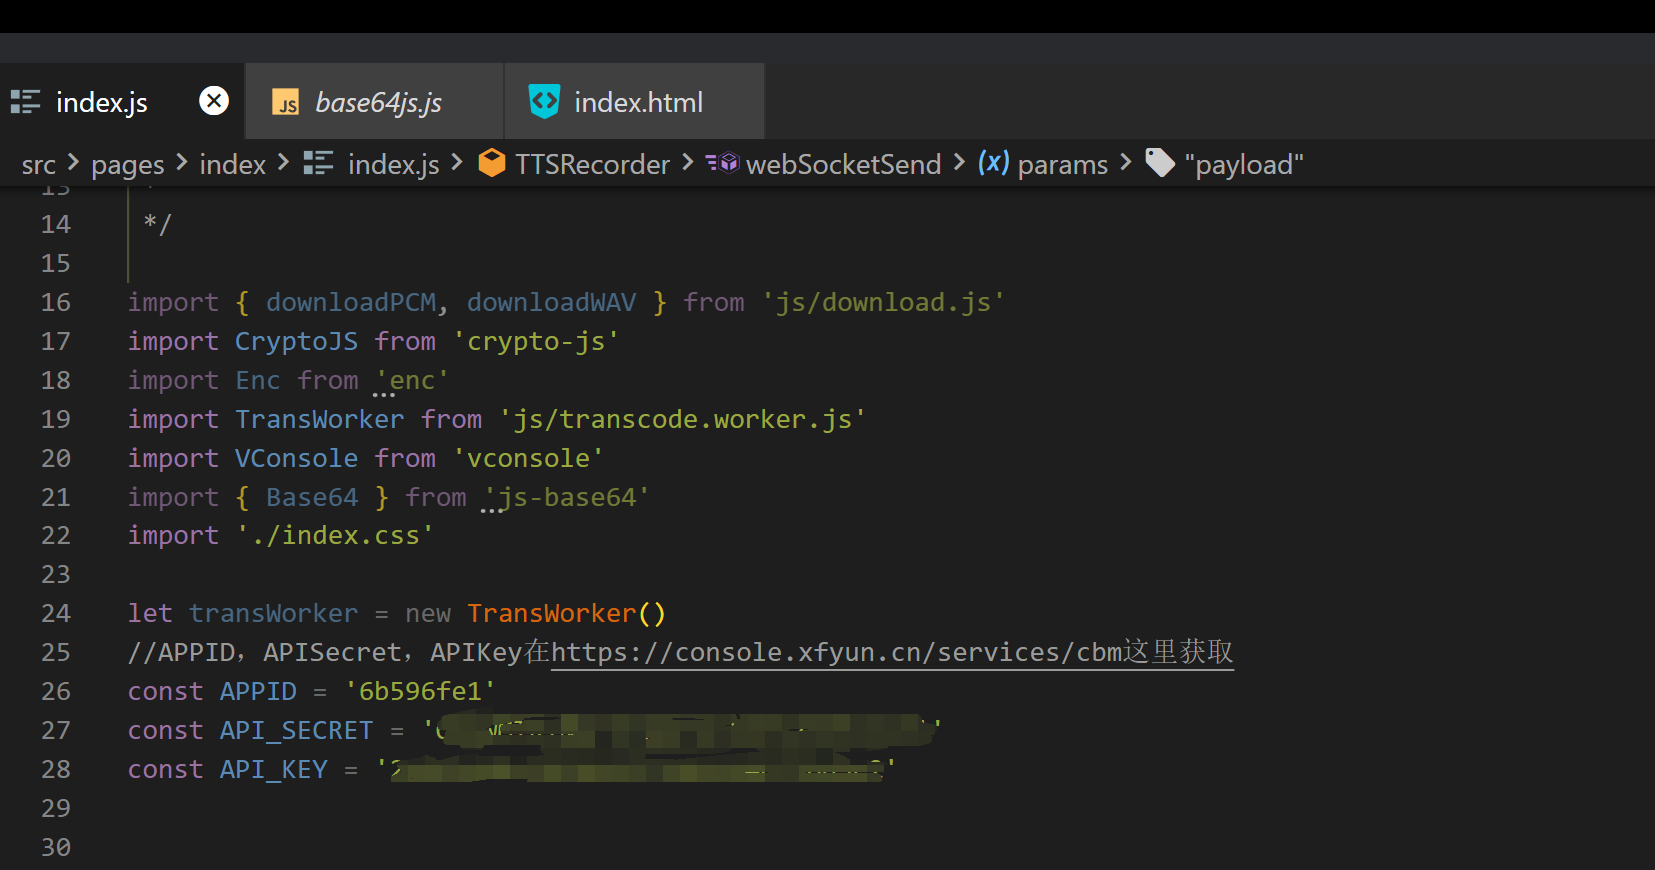Switch to the base64js.js tab
This screenshot has width=1655, height=870.
[378, 103]
